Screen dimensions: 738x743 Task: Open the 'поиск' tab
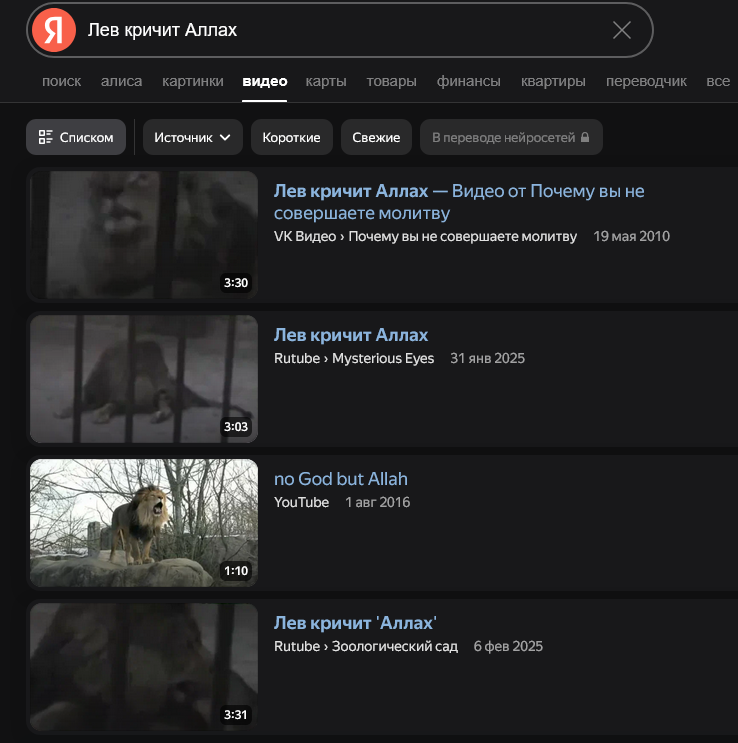tap(62, 81)
